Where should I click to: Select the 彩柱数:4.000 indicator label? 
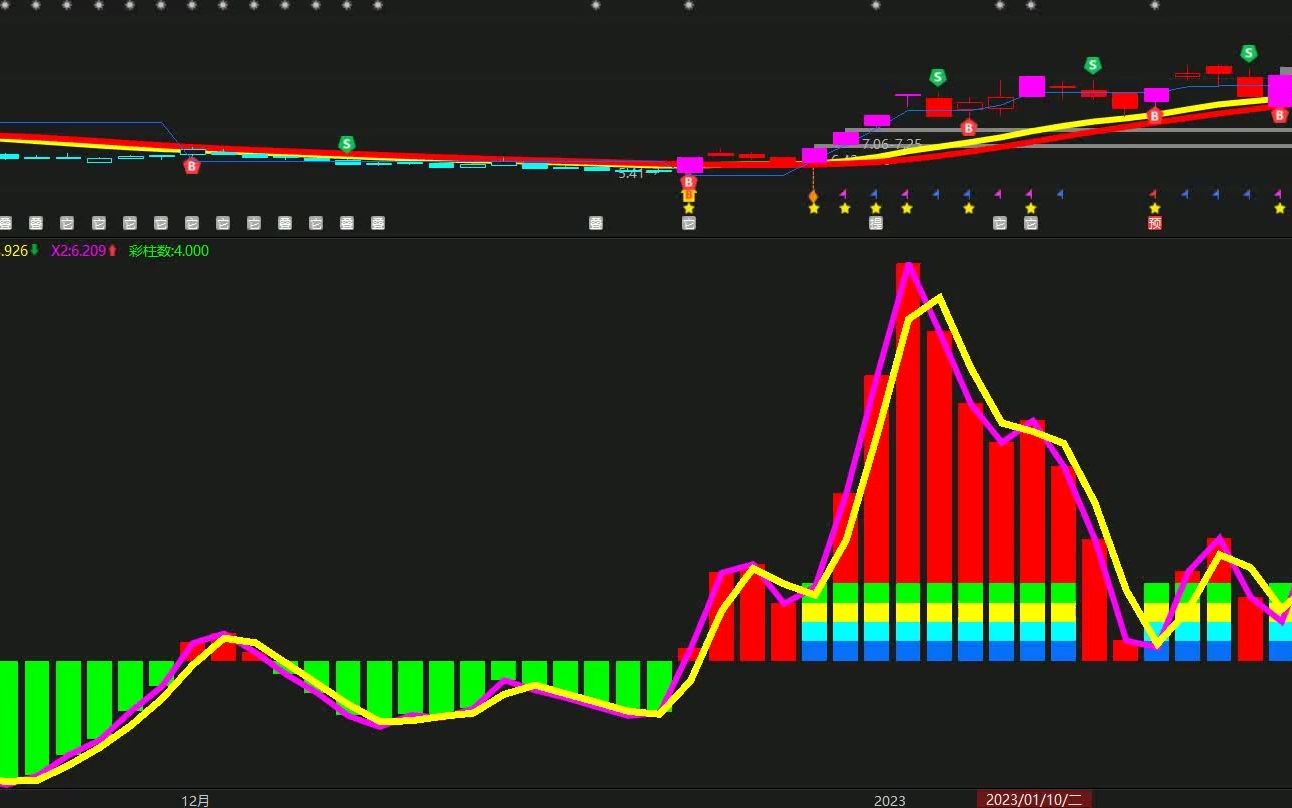[169, 251]
